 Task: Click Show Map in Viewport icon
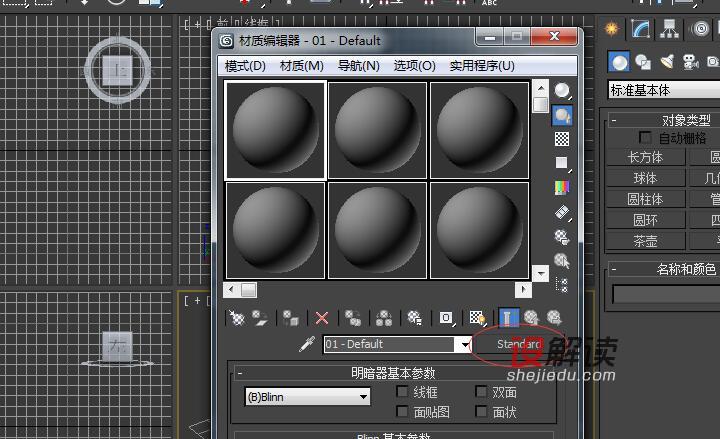477,318
